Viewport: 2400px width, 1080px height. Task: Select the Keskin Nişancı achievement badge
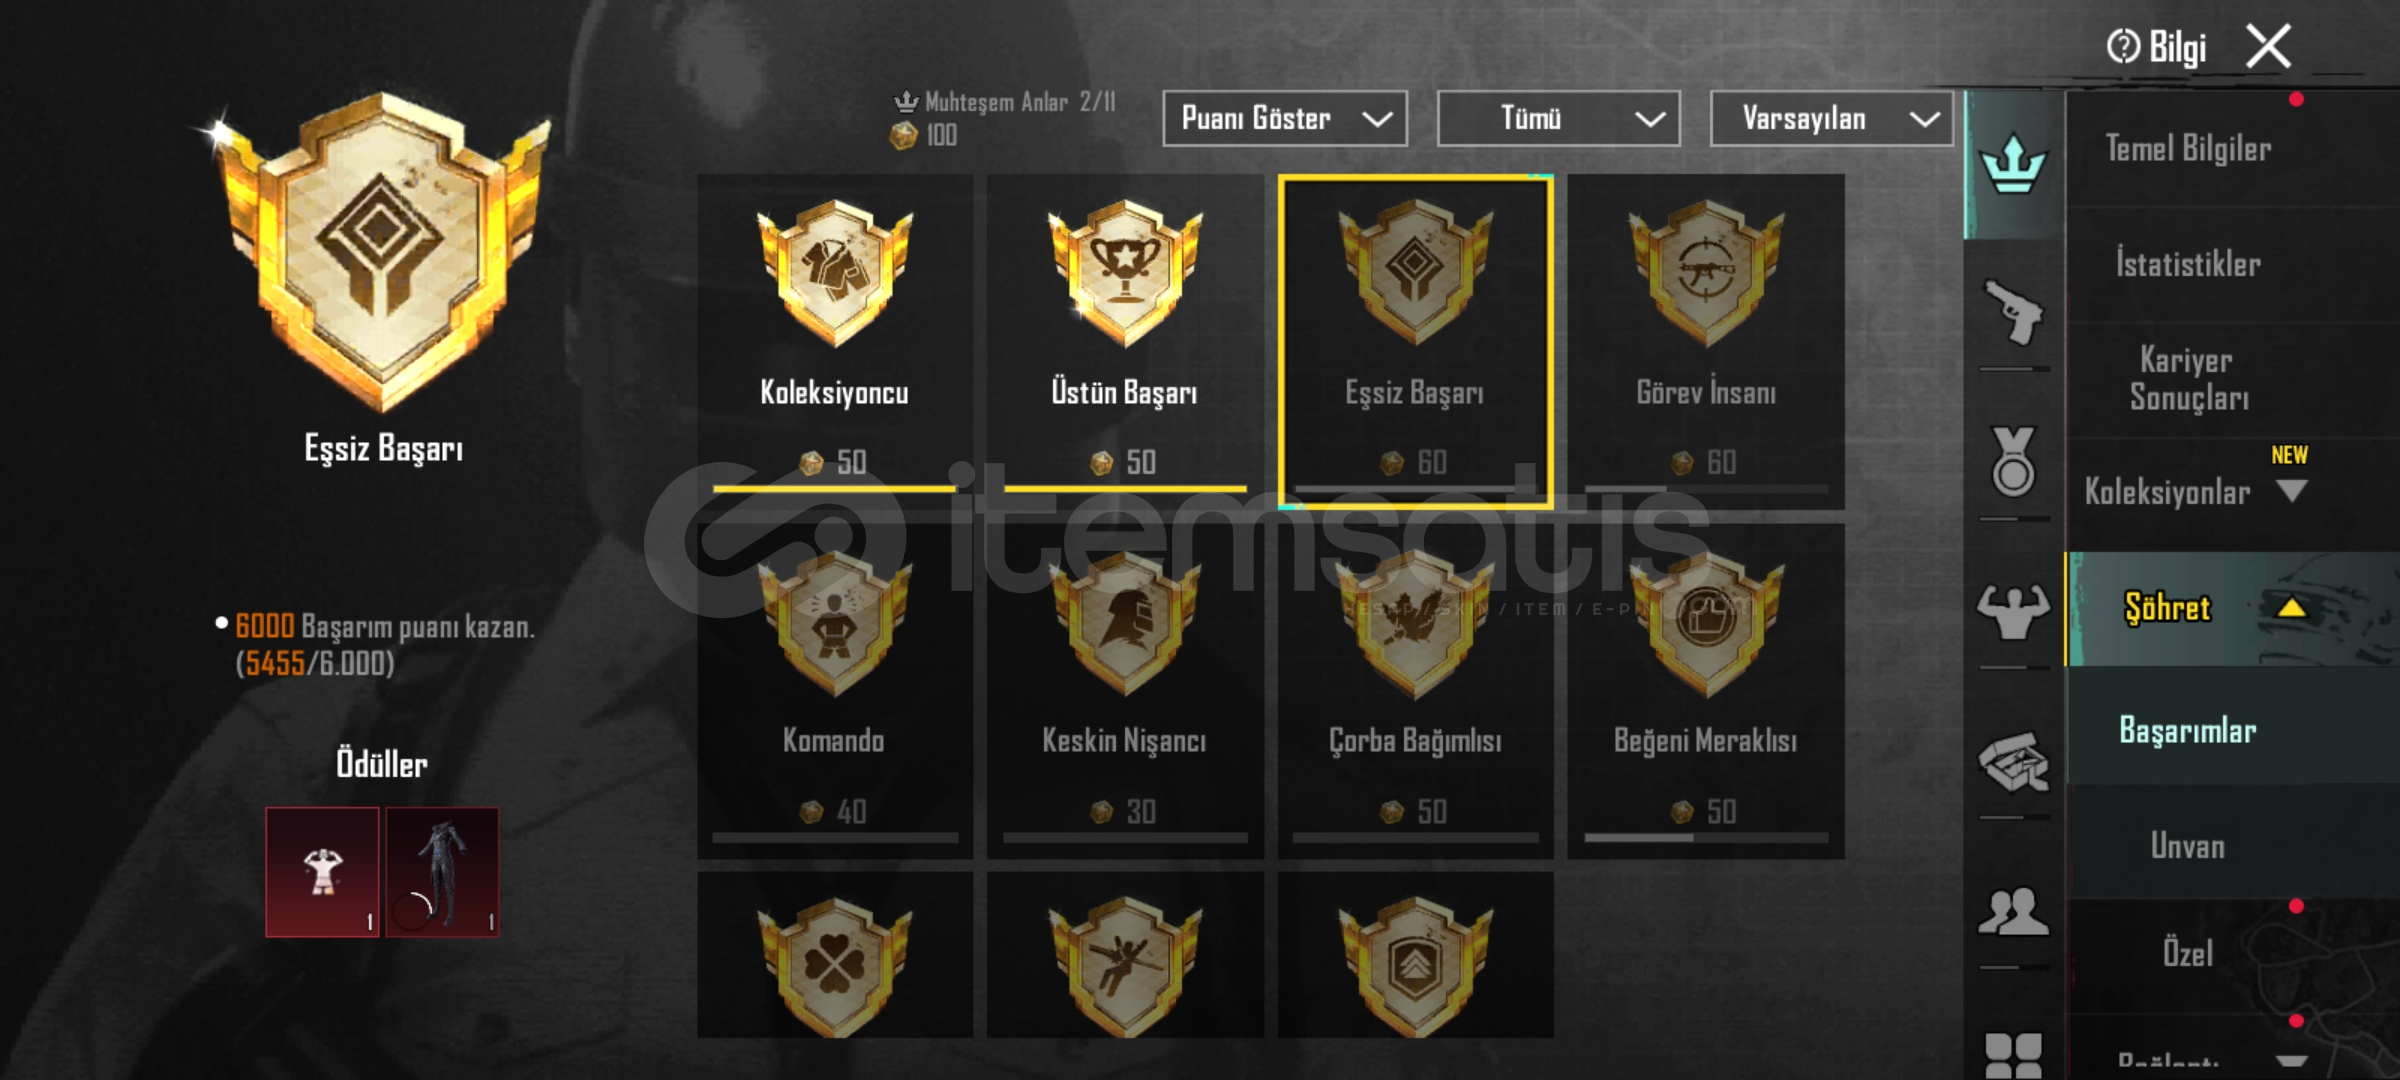1124,686
